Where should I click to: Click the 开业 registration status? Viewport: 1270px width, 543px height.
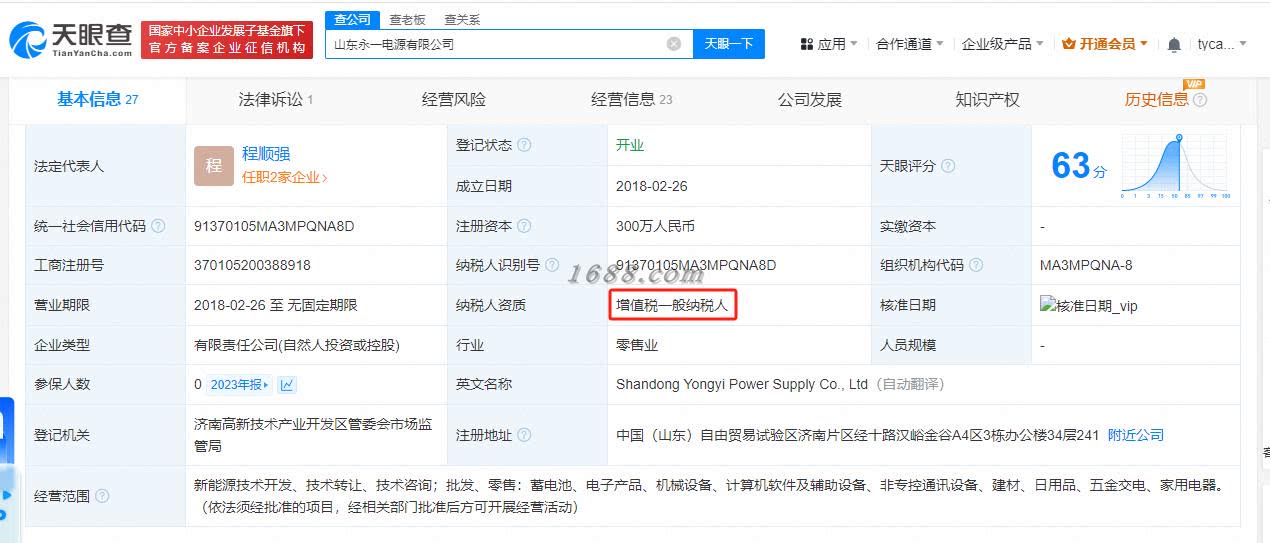630,145
